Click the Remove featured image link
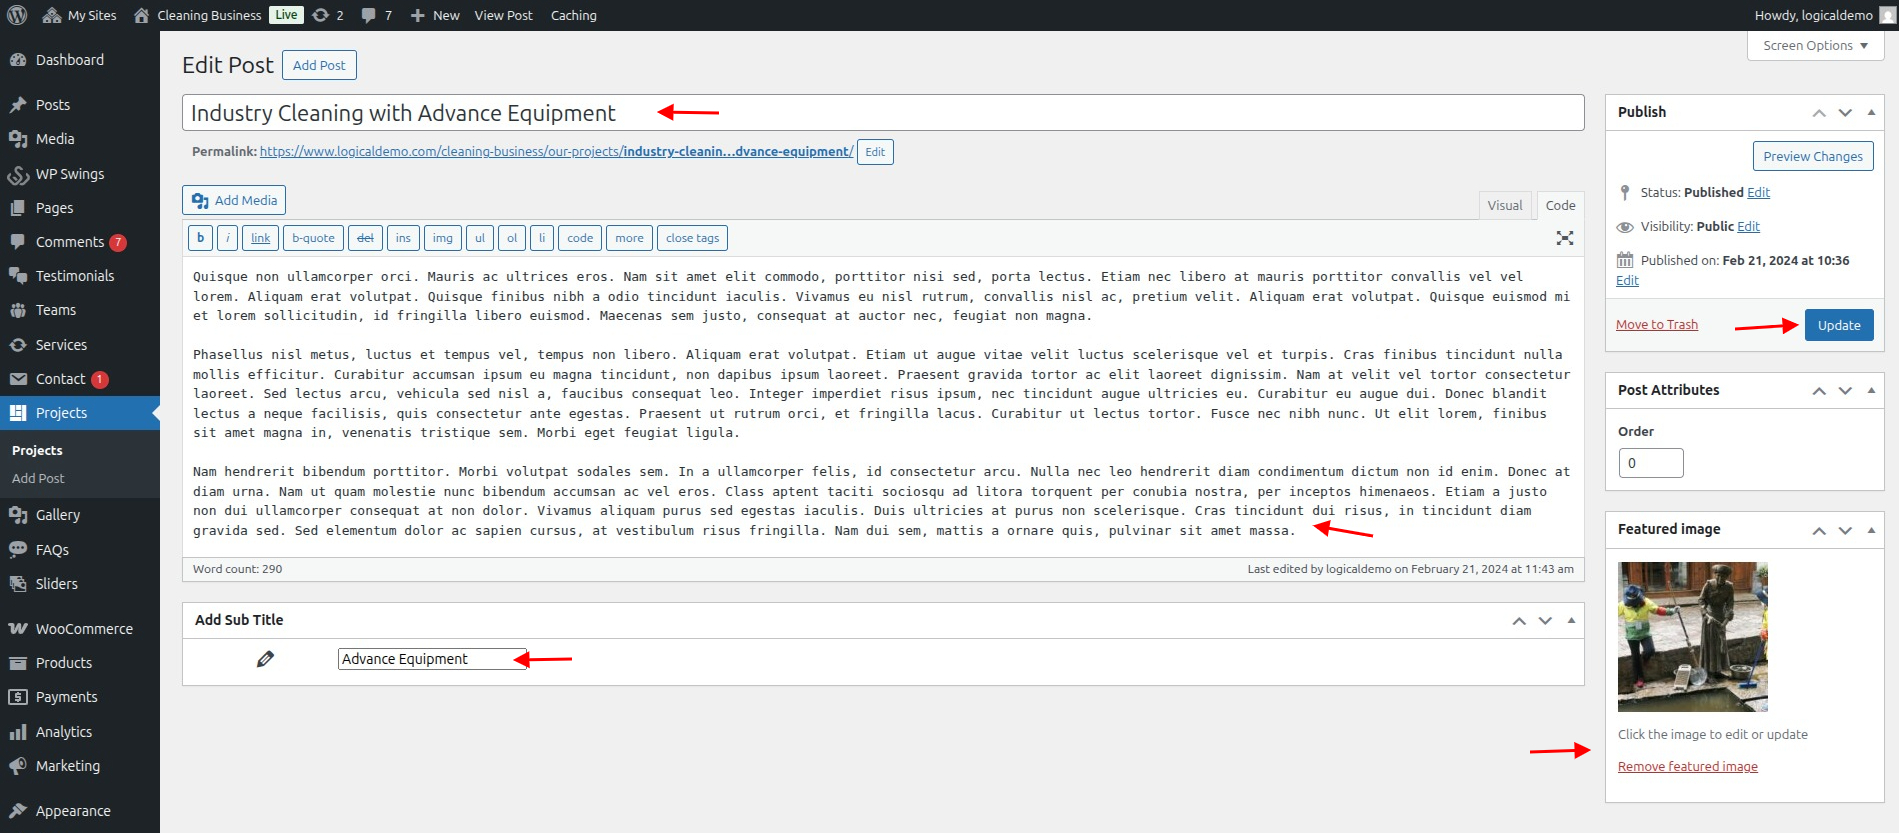Screen dimensions: 1899x833 click(x=1687, y=767)
